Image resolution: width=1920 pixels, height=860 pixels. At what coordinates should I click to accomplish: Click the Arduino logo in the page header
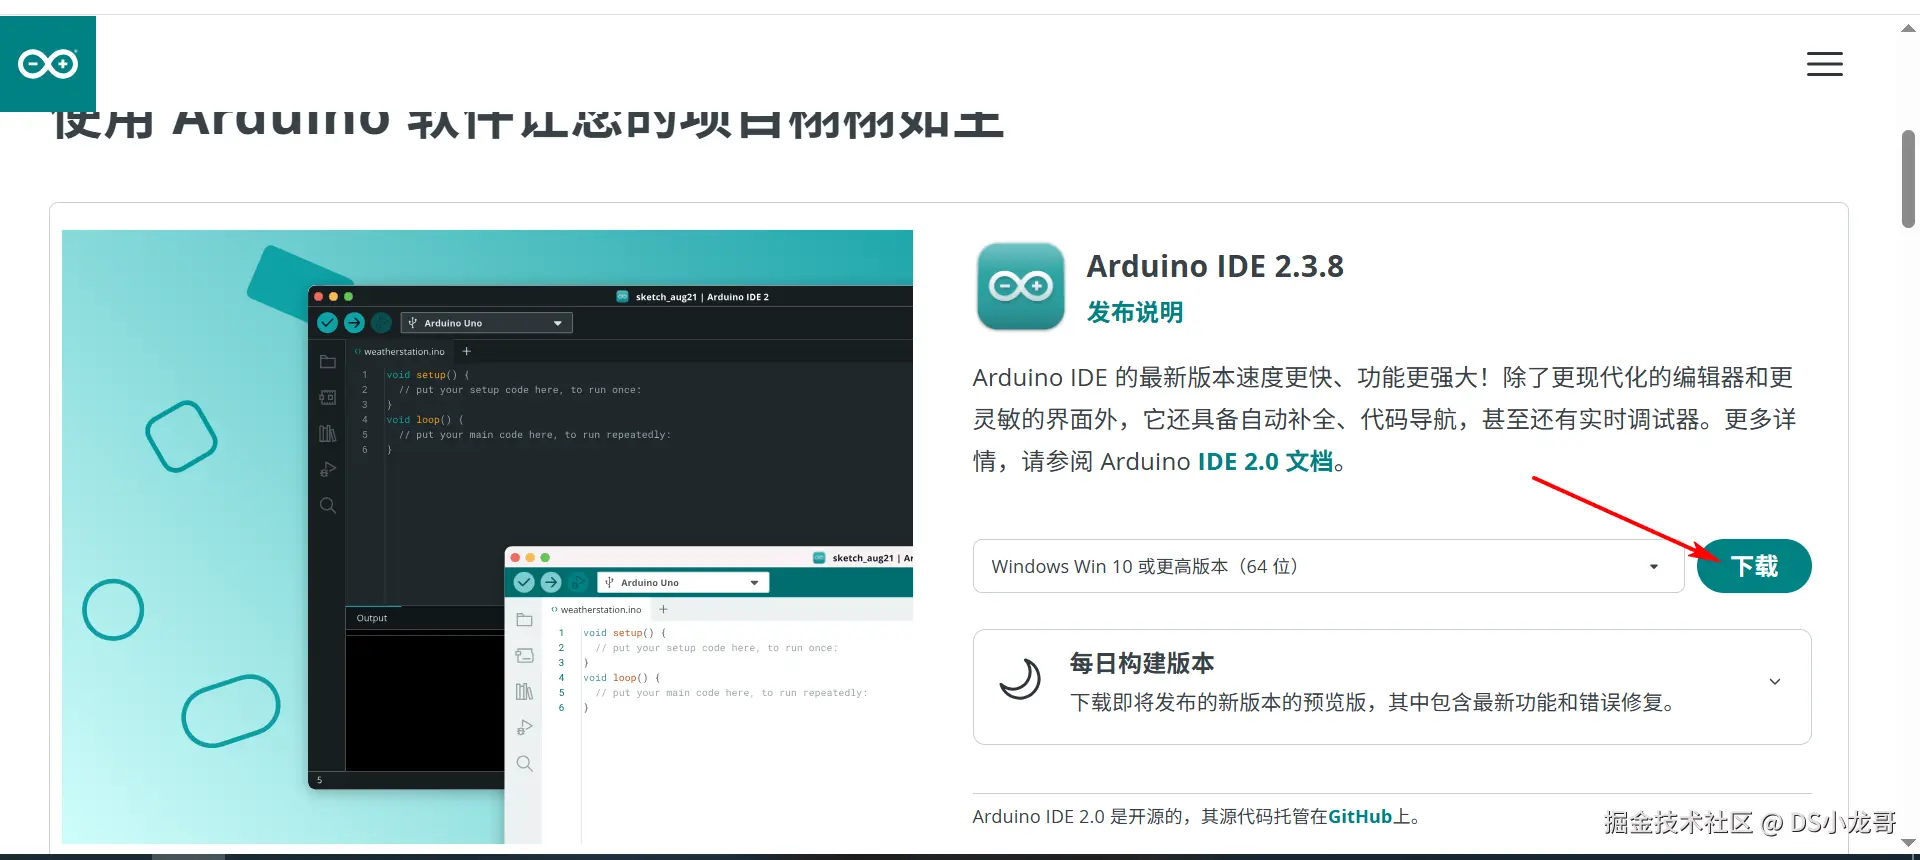pyautogui.click(x=48, y=64)
